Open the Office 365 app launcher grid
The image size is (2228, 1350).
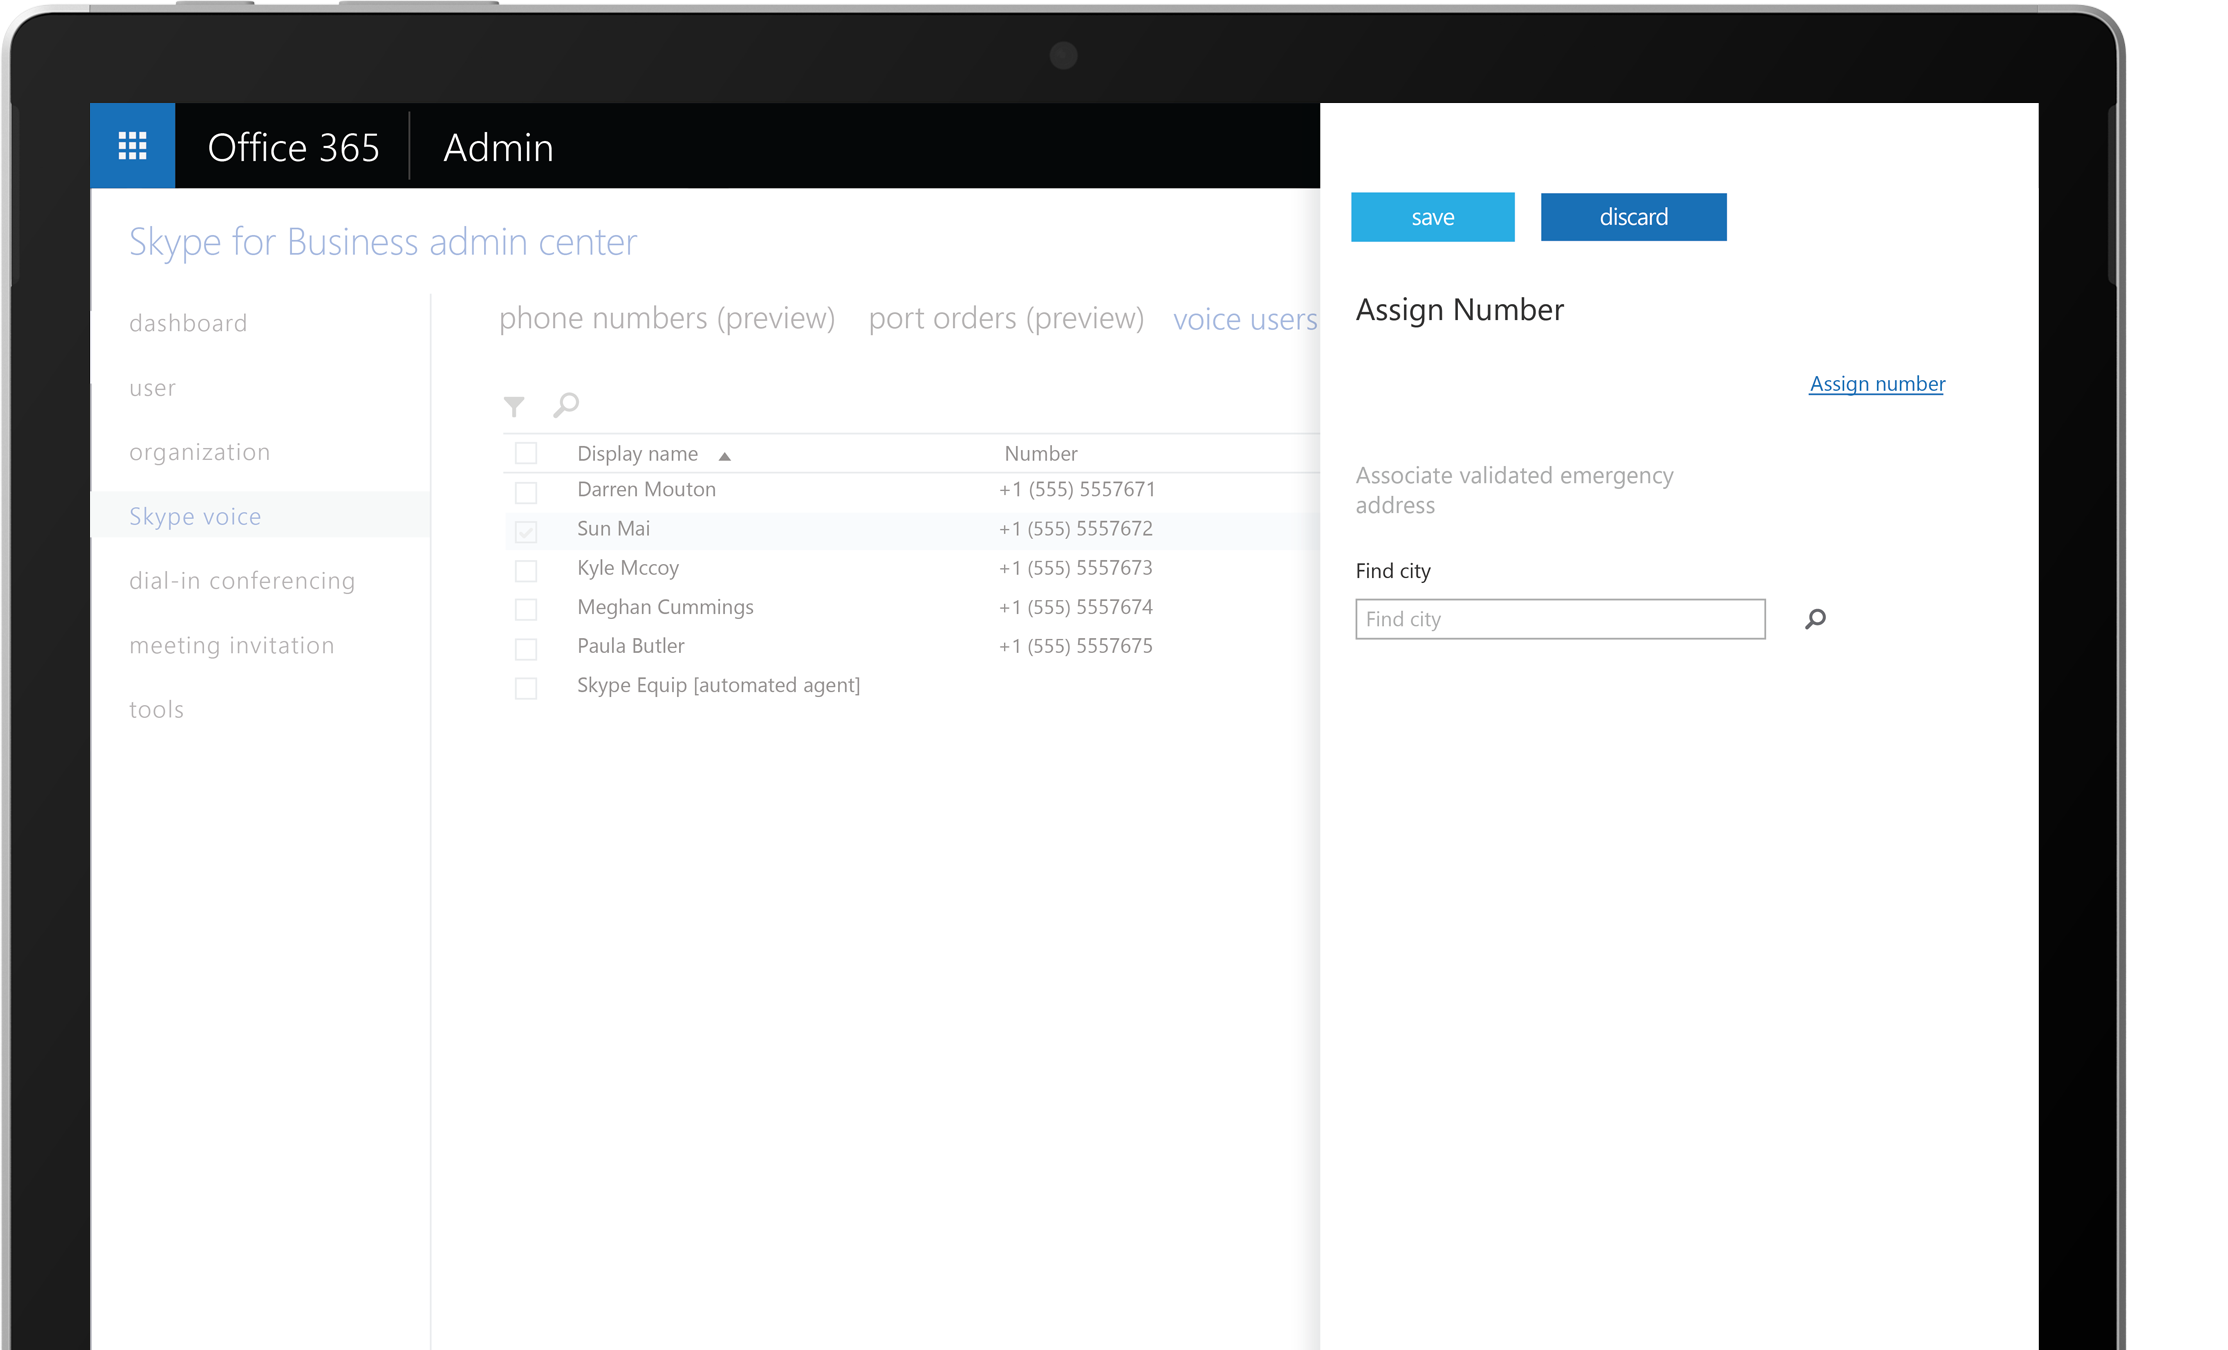(x=132, y=146)
